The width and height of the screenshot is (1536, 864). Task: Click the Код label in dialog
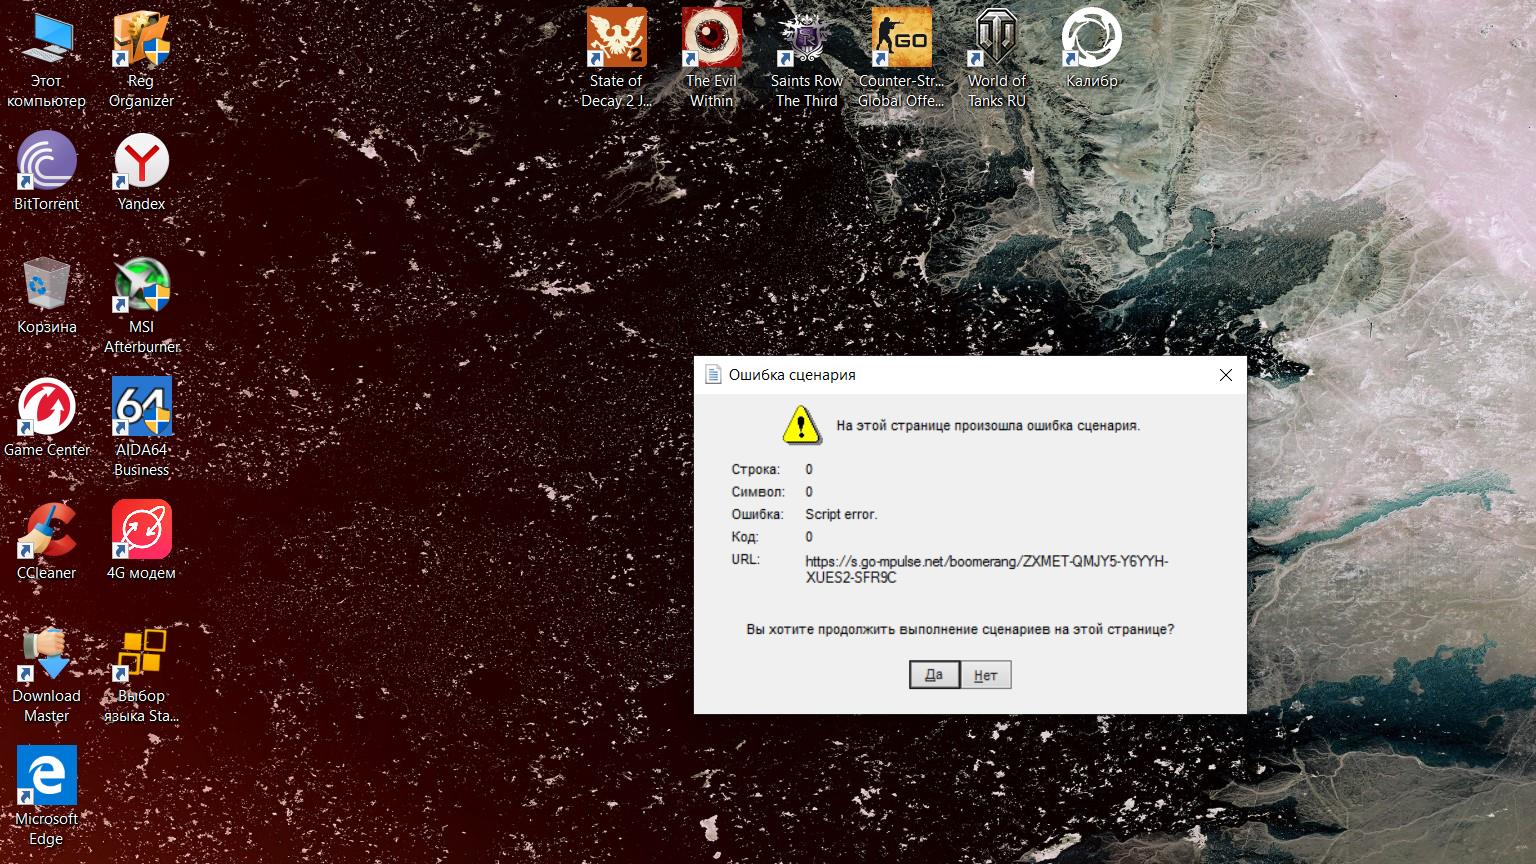point(745,537)
